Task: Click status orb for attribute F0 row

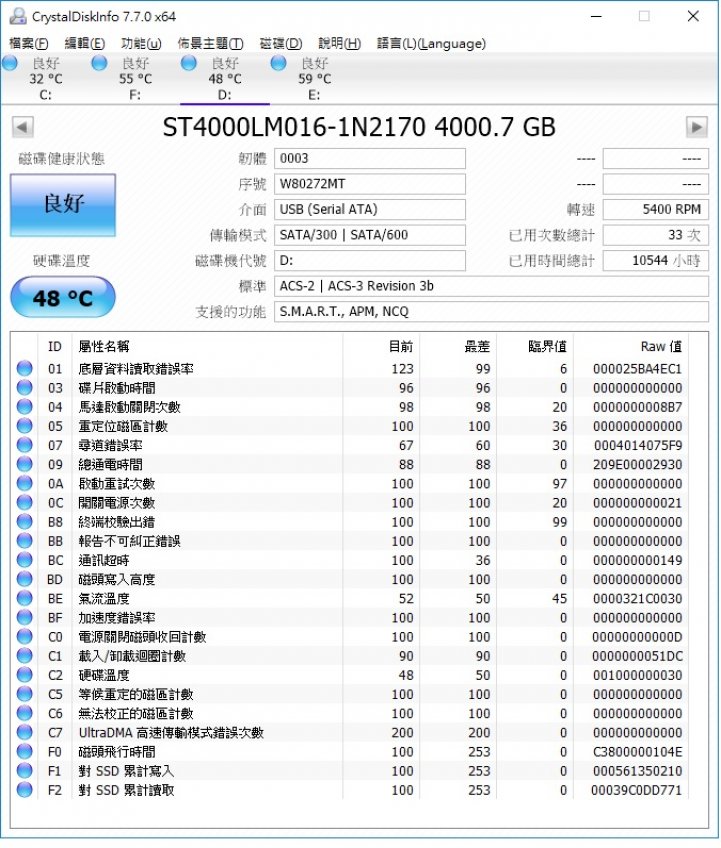Action: (x=24, y=752)
